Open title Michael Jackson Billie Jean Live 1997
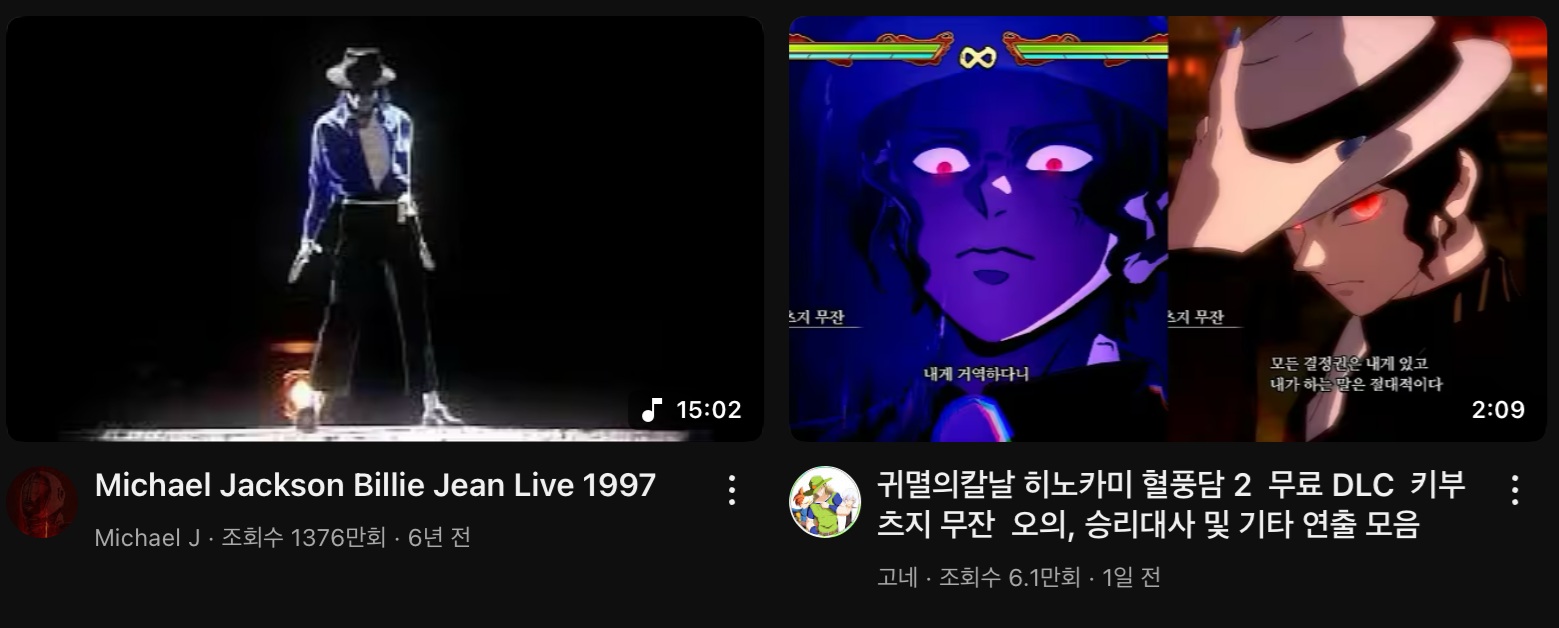Screen dimensions: 1559x628 (375, 486)
